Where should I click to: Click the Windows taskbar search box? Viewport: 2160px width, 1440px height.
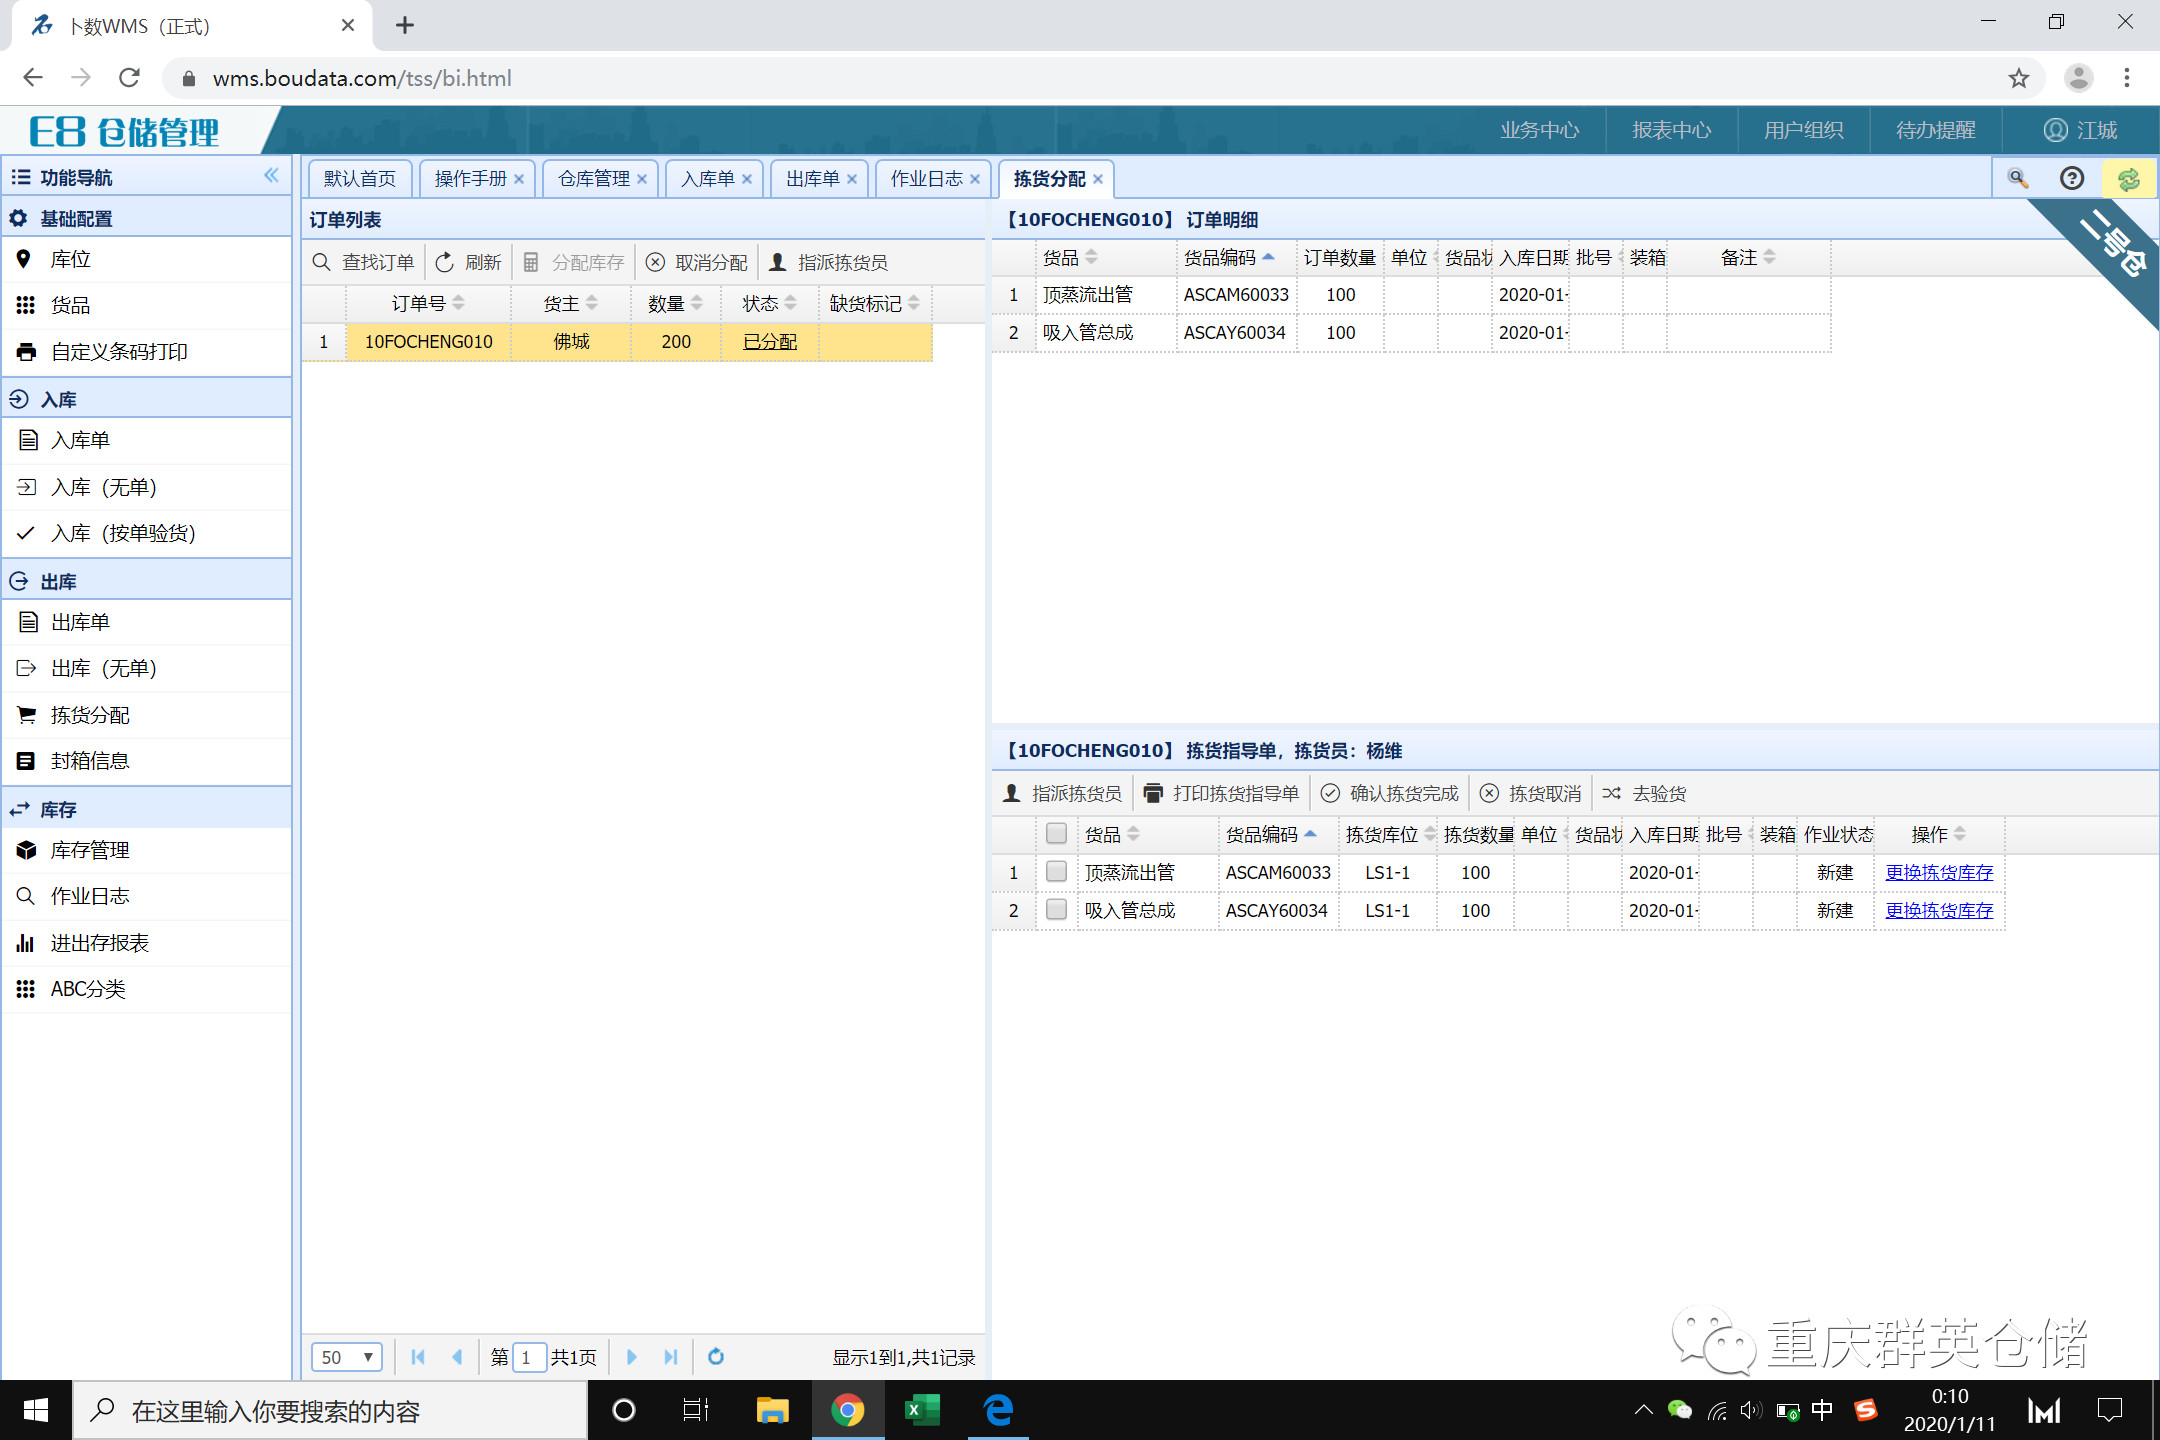point(330,1410)
